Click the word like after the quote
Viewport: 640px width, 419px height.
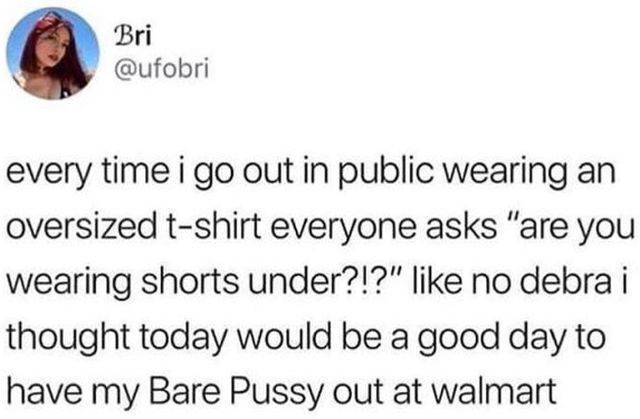[x=438, y=282]
